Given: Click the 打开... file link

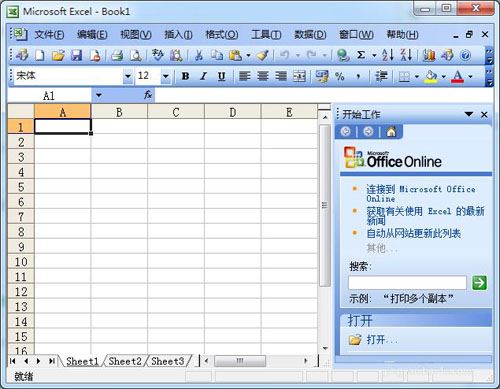Looking at the screenshot, I should (x=382, y=340).
